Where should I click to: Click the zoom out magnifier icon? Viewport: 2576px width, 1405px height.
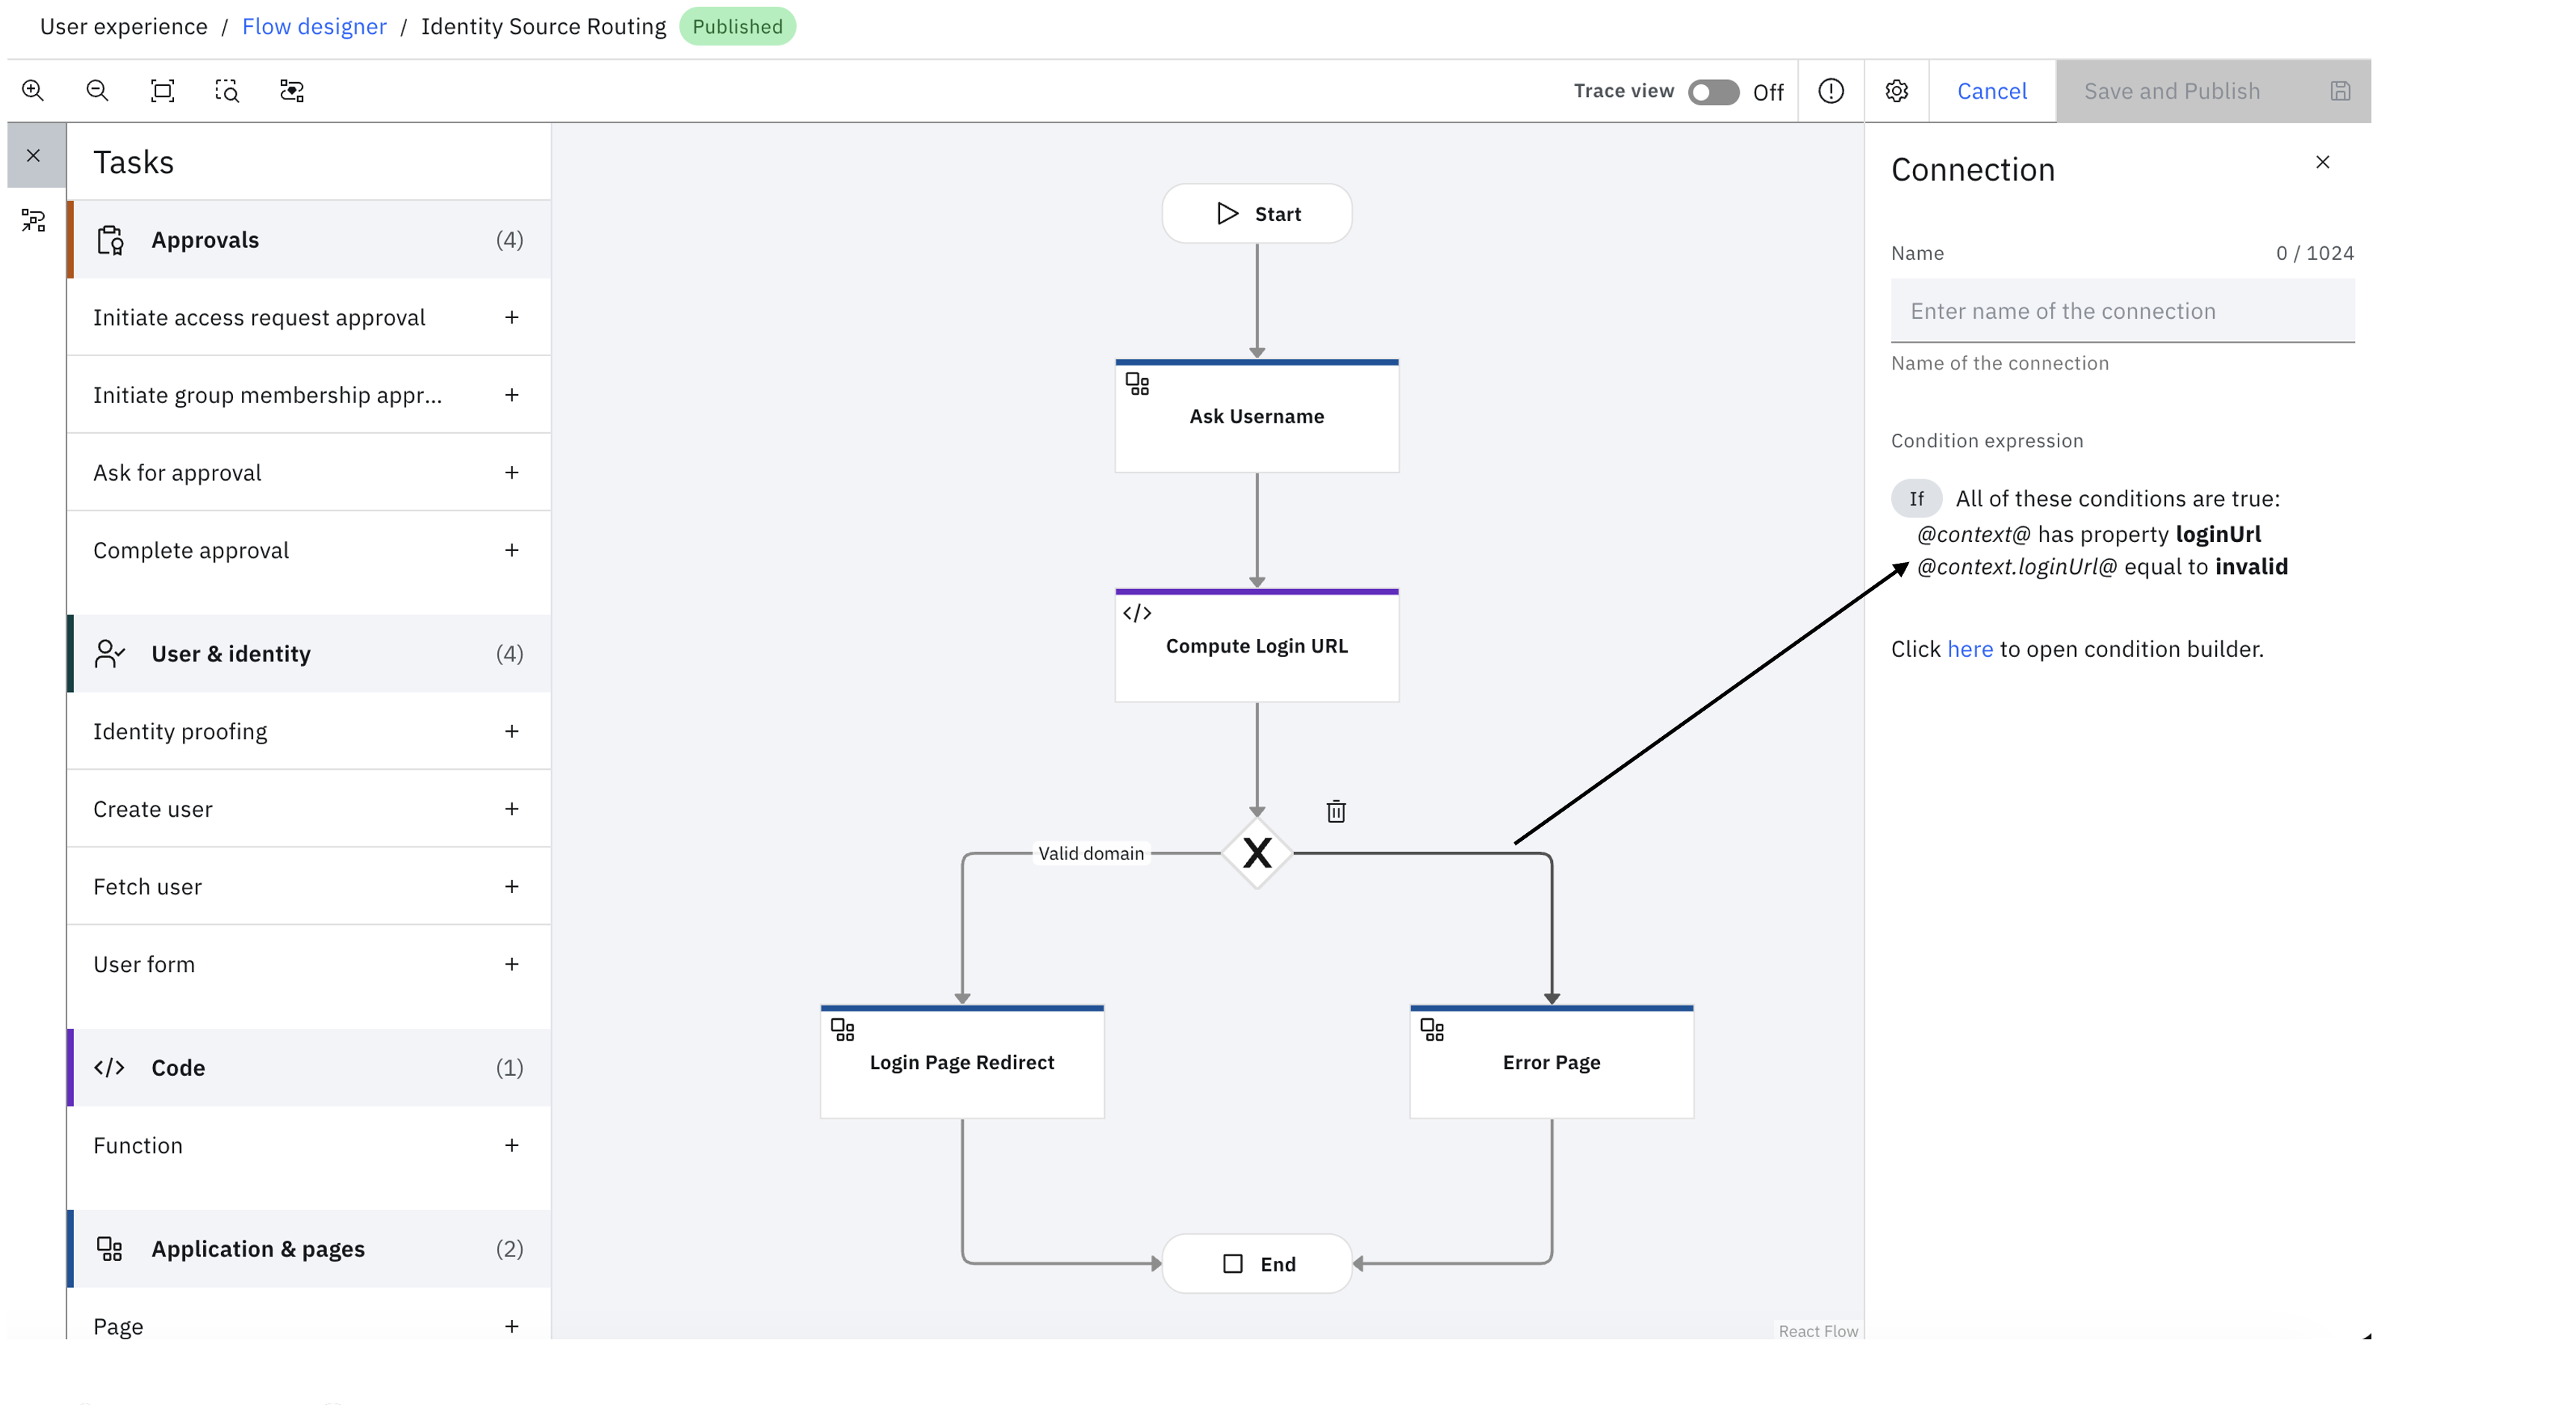97,91
